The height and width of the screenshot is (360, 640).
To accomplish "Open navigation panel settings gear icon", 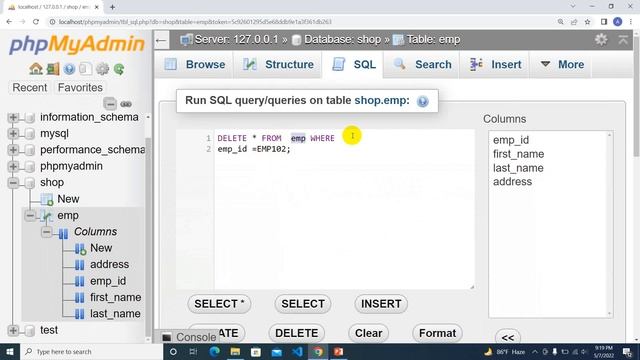I will click(x=102, y=69).
